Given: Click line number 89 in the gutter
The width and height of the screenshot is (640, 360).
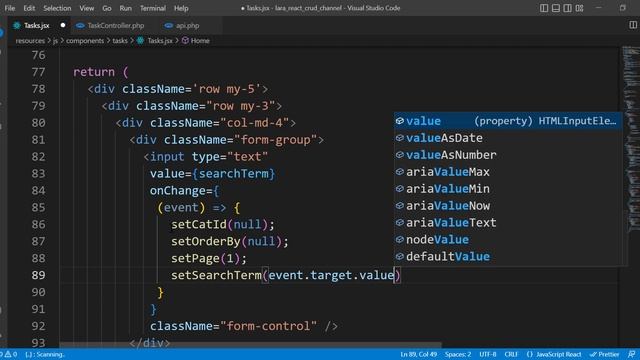Looking at the screenshot, I should (x=38, y=275).
